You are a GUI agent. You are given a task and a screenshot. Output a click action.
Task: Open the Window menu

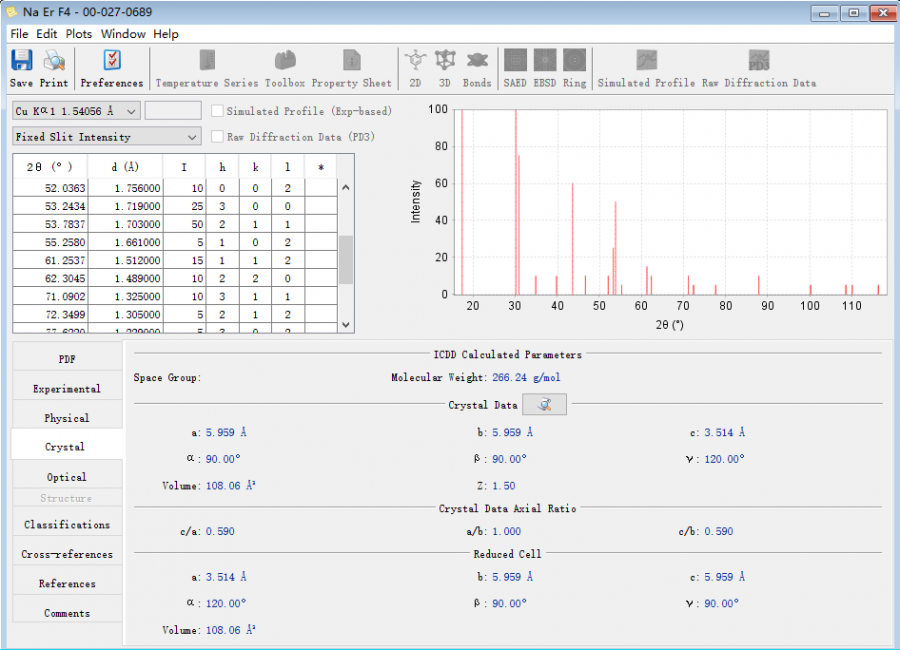pos(123,34)
